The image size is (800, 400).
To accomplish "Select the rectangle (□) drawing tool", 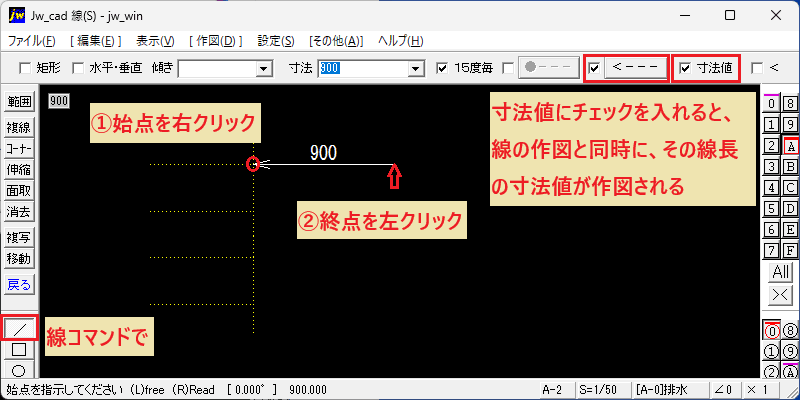I will 19,349.
